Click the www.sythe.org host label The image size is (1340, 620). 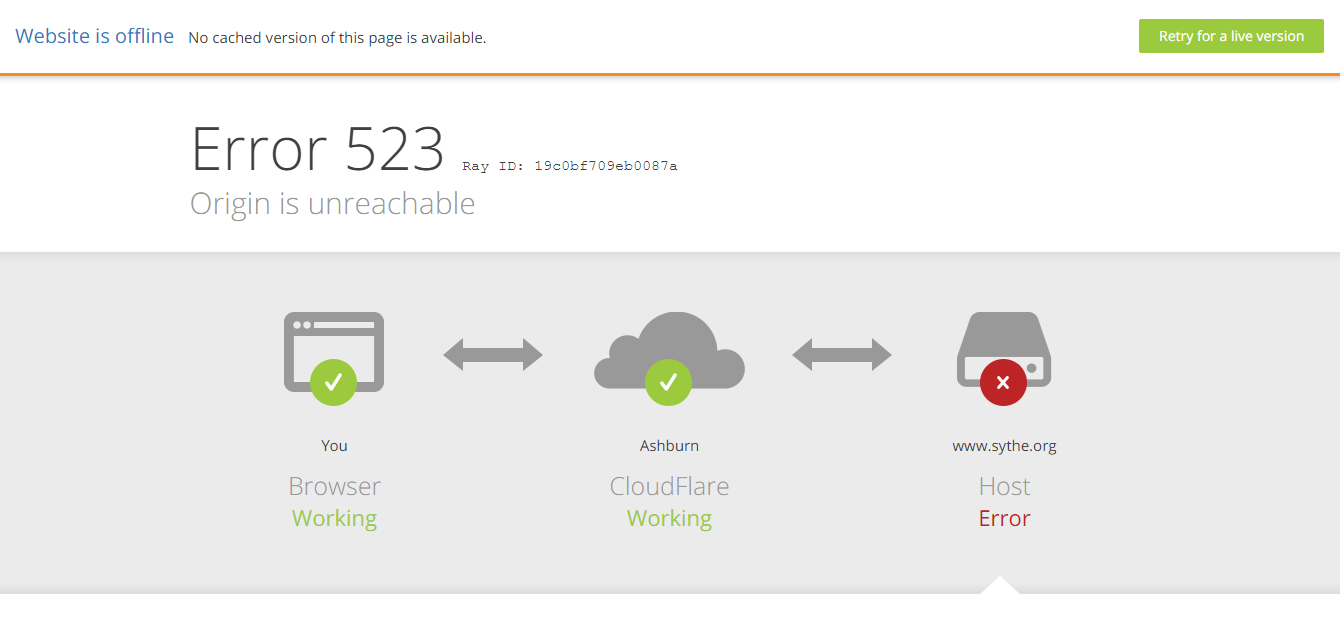click(1004, 446)
